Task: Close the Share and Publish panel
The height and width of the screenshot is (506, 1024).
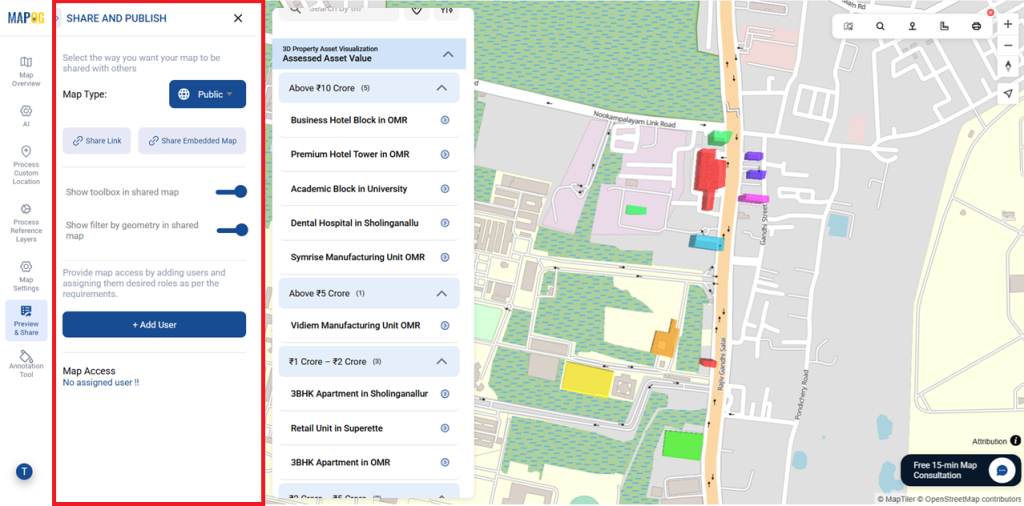Action: point(238,18)
